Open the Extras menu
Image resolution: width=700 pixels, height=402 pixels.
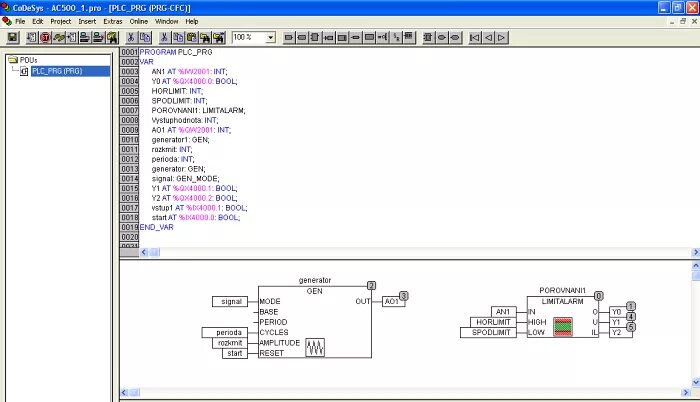[113, 21]
